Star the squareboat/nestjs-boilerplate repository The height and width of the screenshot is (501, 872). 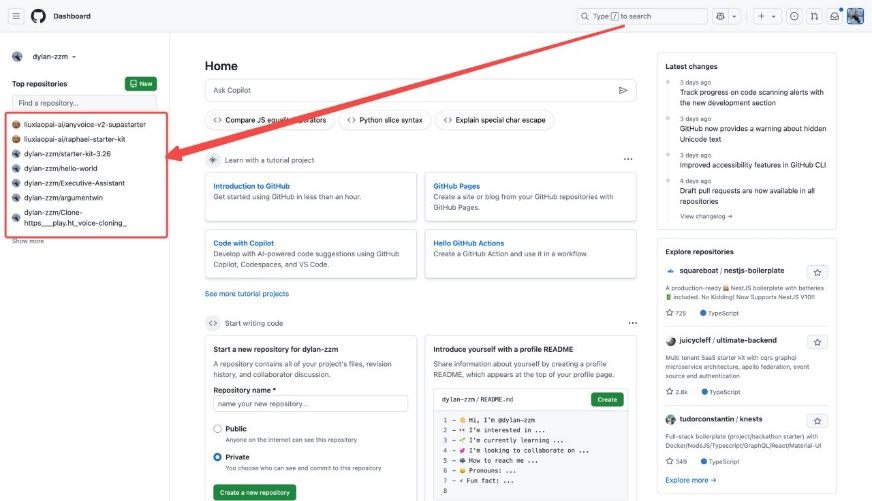817,272
